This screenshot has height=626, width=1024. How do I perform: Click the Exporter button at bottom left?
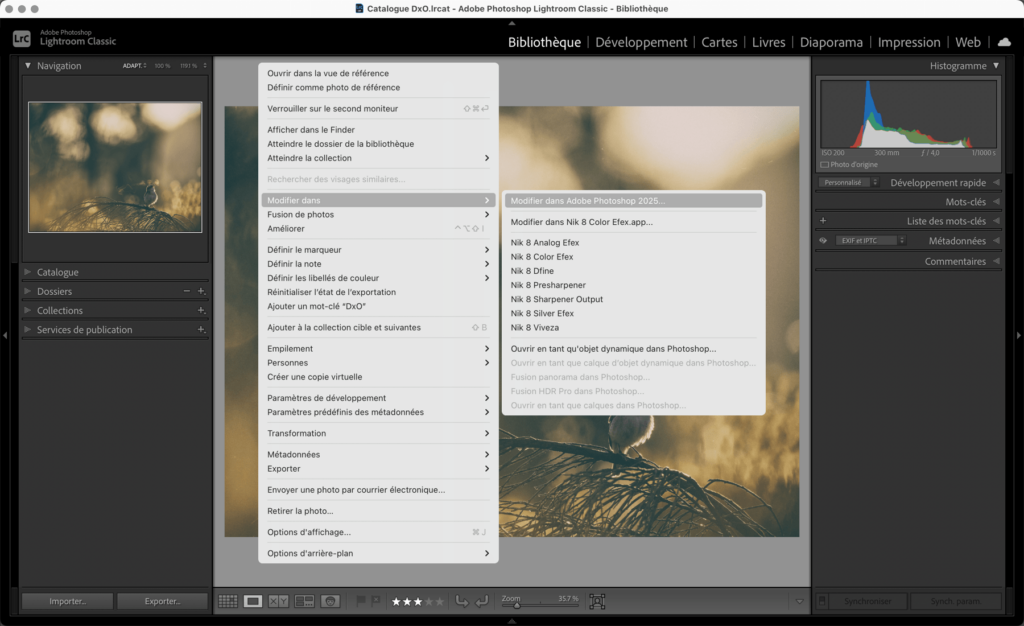coord(163,601)
